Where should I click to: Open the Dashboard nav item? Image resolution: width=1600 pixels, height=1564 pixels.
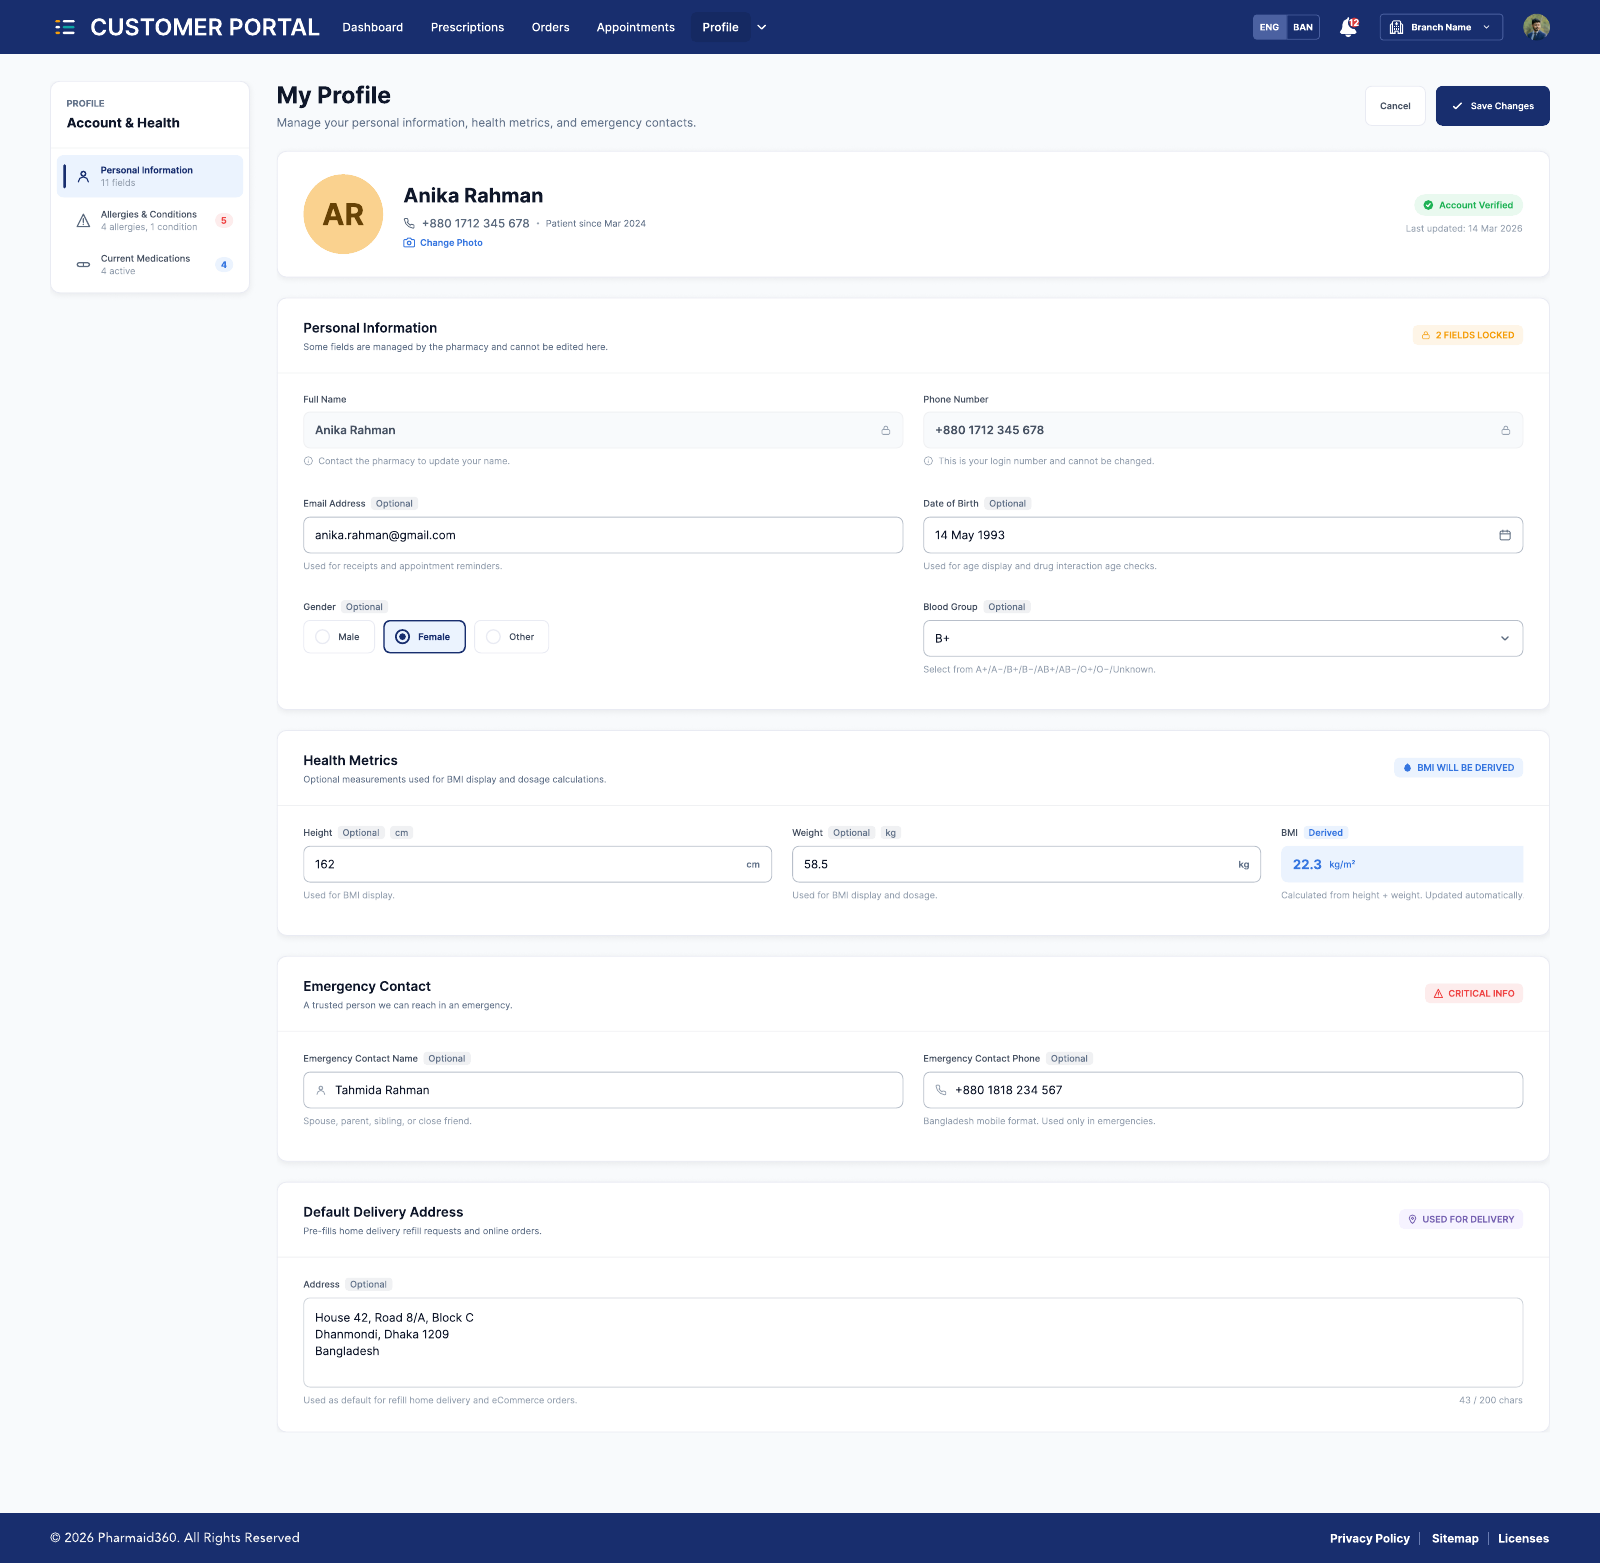pyautogui.click(x=373, y=27)
